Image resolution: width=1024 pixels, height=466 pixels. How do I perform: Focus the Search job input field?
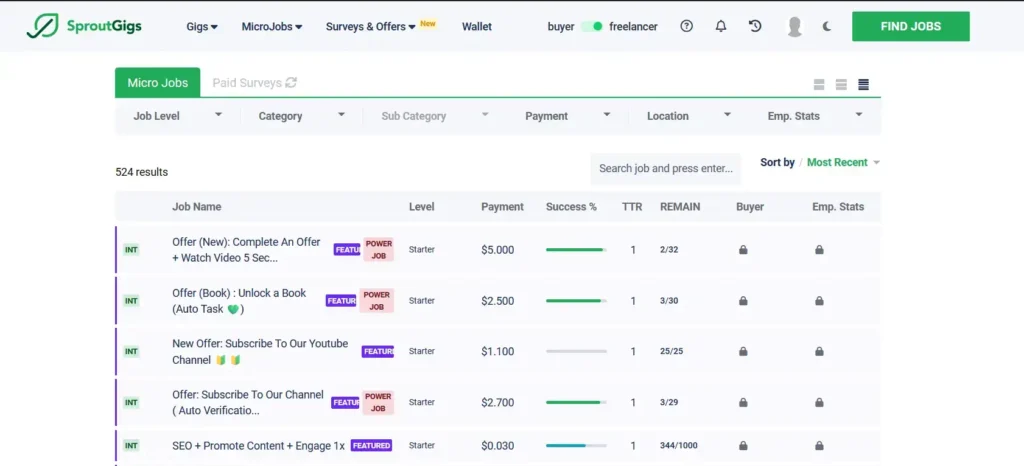[x=665, y=168]
